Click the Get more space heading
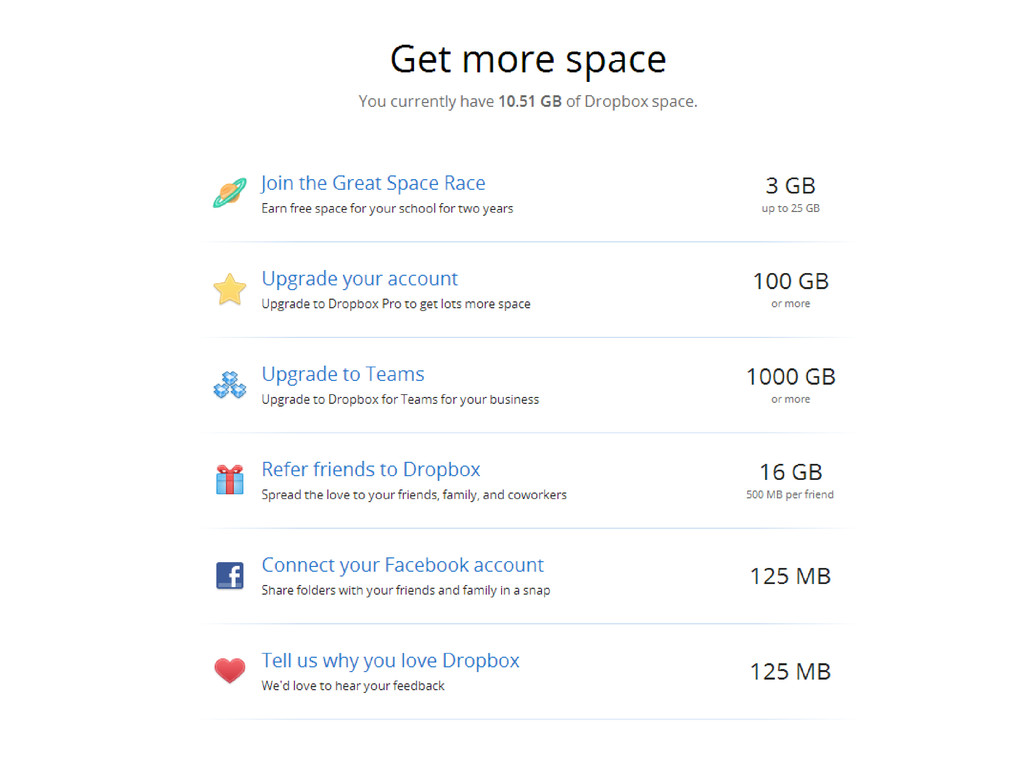1024x768 pixels. coord(528,59)
